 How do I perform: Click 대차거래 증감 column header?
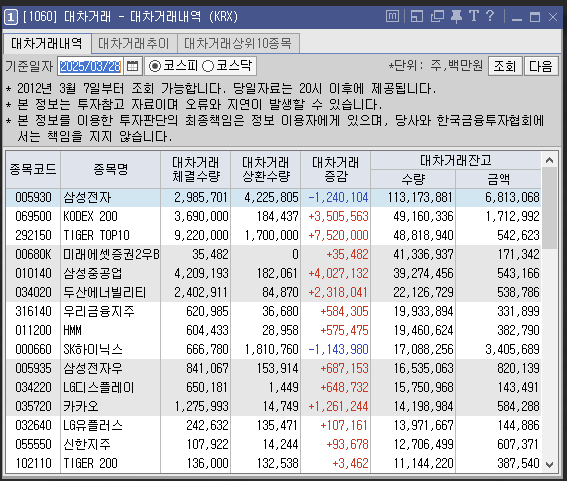click(x=336, y=169)
